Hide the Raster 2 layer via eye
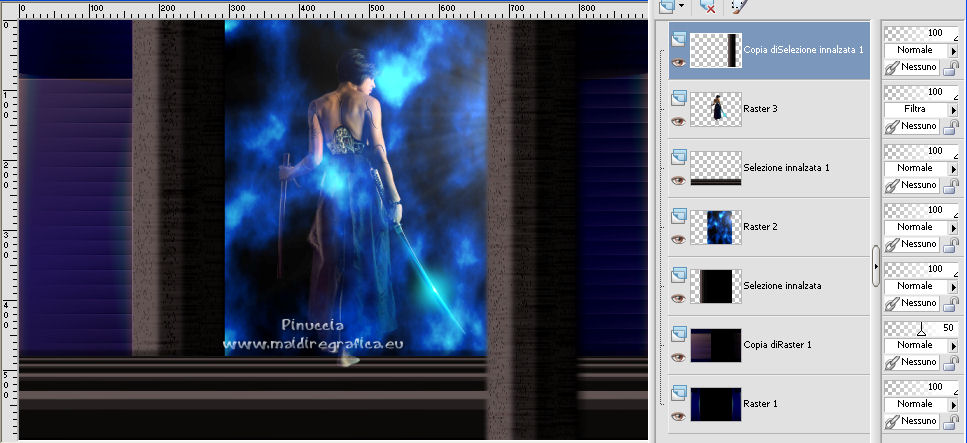This screenshot has height=443, width=967. pos(678,239)
